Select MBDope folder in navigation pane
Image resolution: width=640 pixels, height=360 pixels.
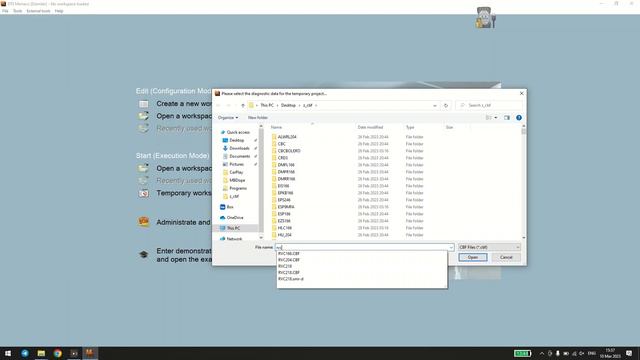(237, 180)
